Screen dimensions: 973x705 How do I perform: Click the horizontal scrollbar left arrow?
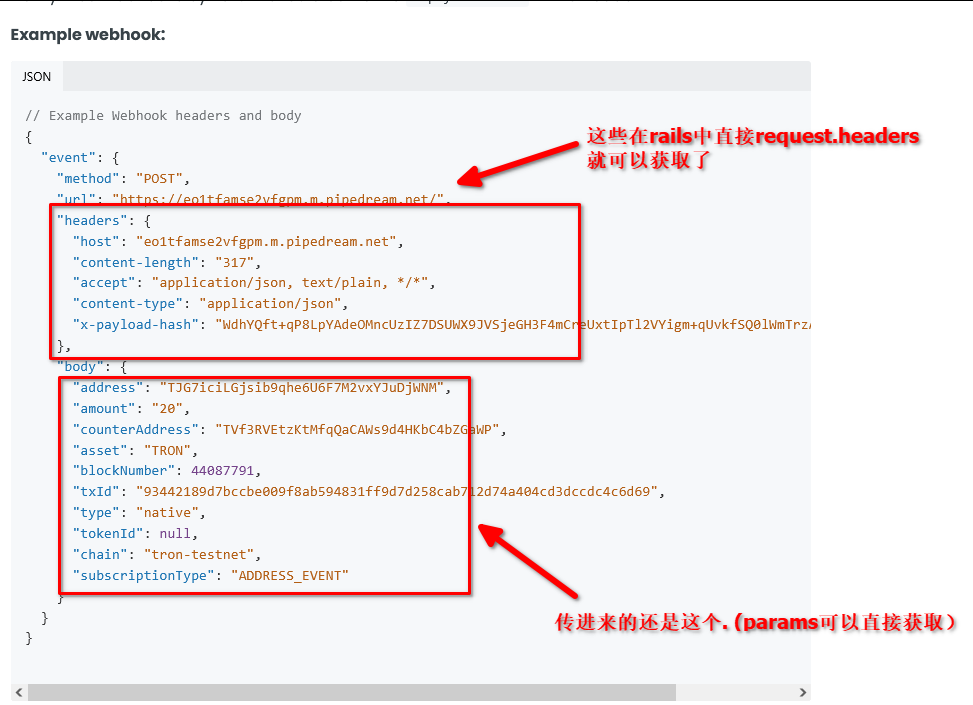click(x=19, y=692)
